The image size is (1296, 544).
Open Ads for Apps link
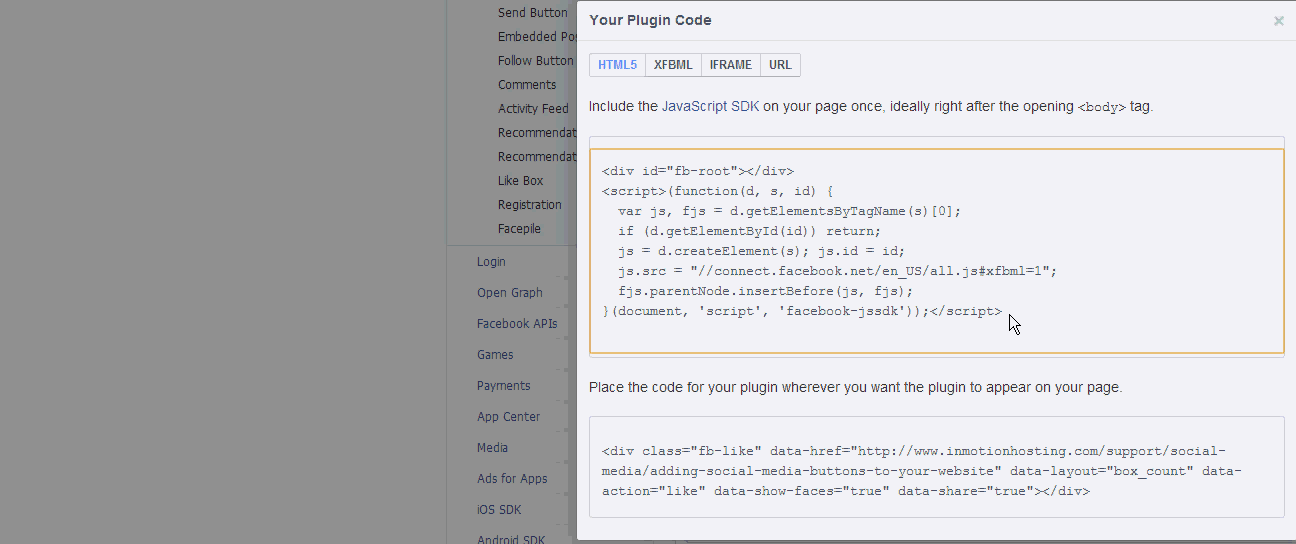(x=512, y=479)
